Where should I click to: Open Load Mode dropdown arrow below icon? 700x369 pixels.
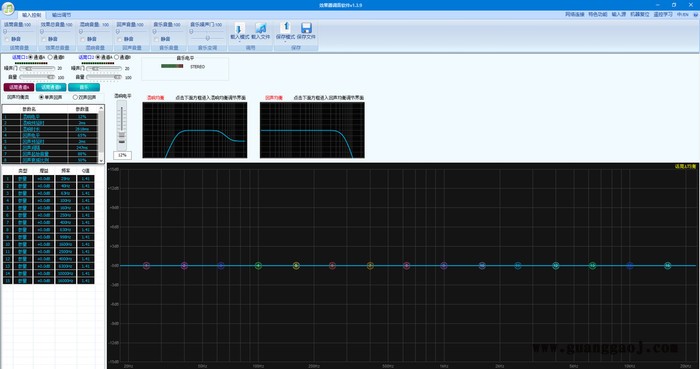point(239,41)
